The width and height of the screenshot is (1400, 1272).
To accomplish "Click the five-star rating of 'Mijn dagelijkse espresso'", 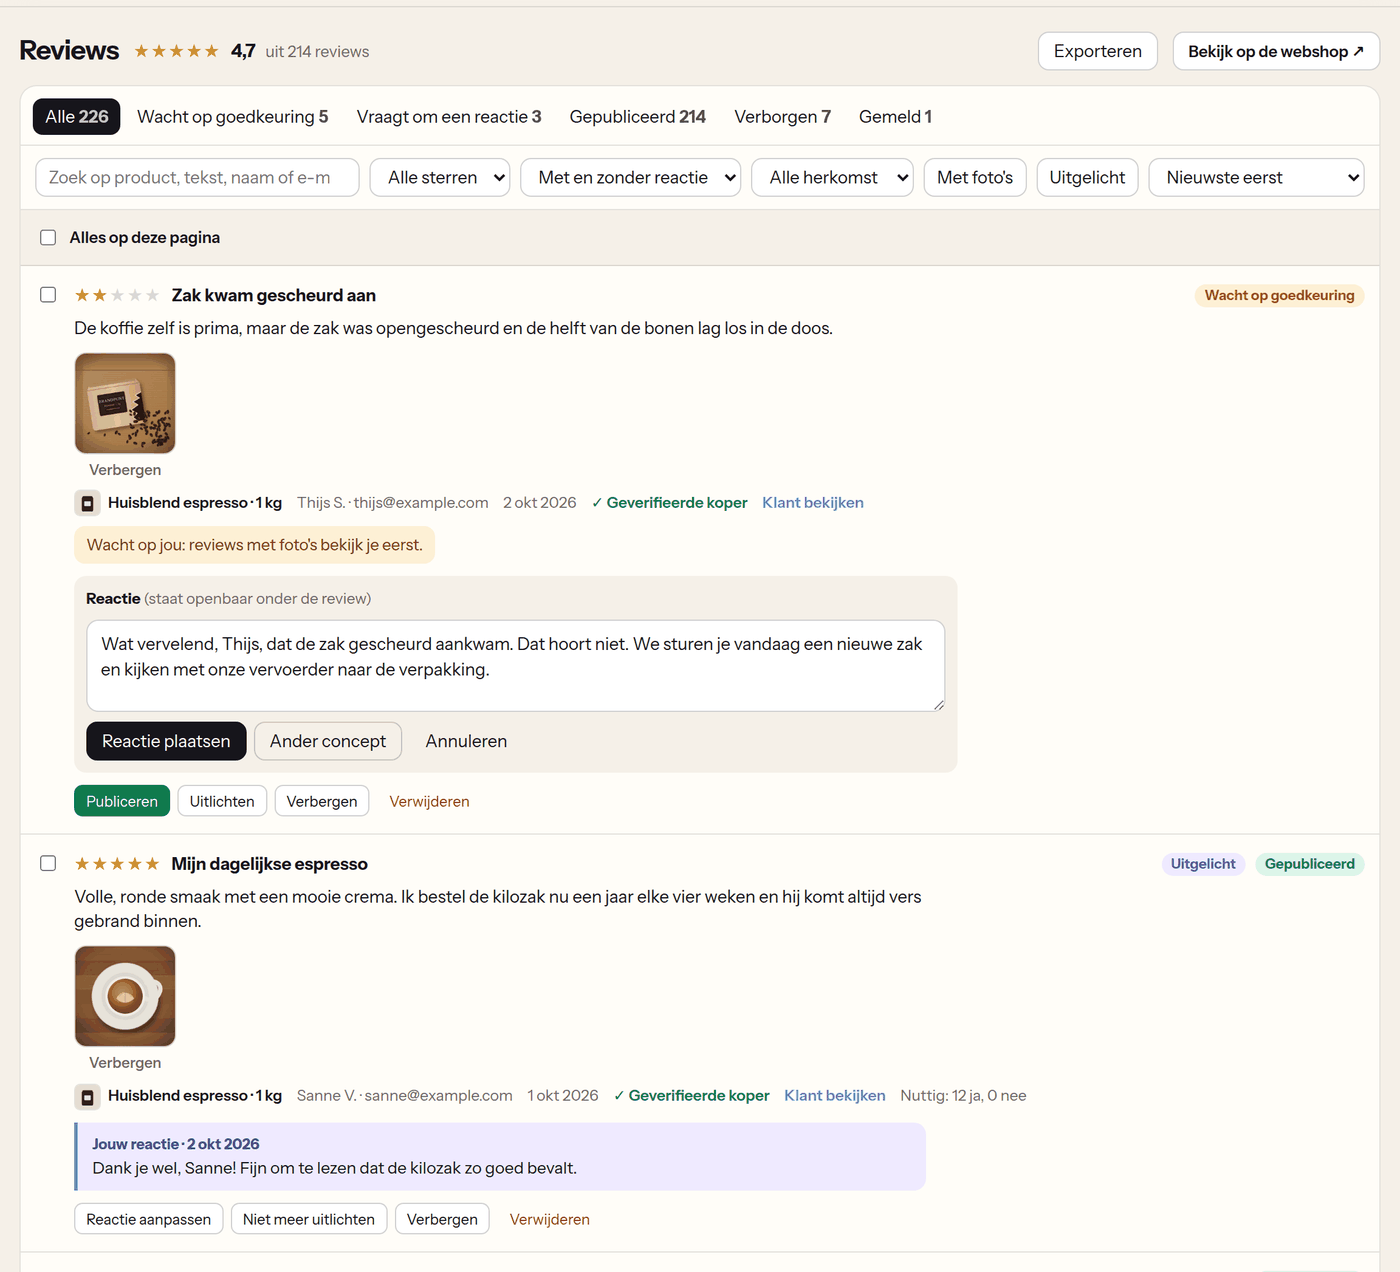I will pyautogui.click(x=116, y=864).
